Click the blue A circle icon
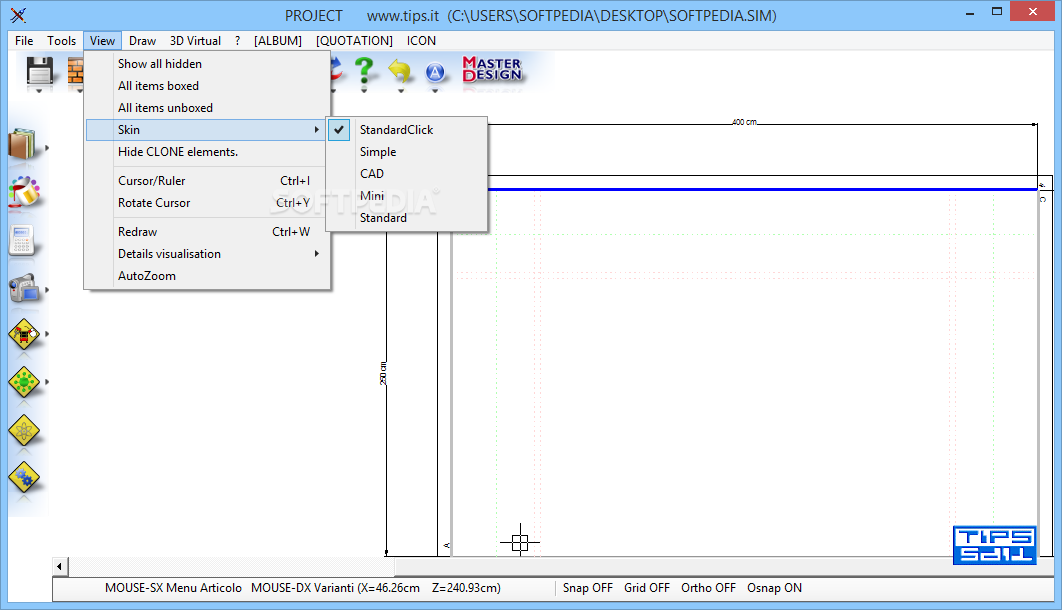Viewport: 1062px width, 610px height. (436, 72)
